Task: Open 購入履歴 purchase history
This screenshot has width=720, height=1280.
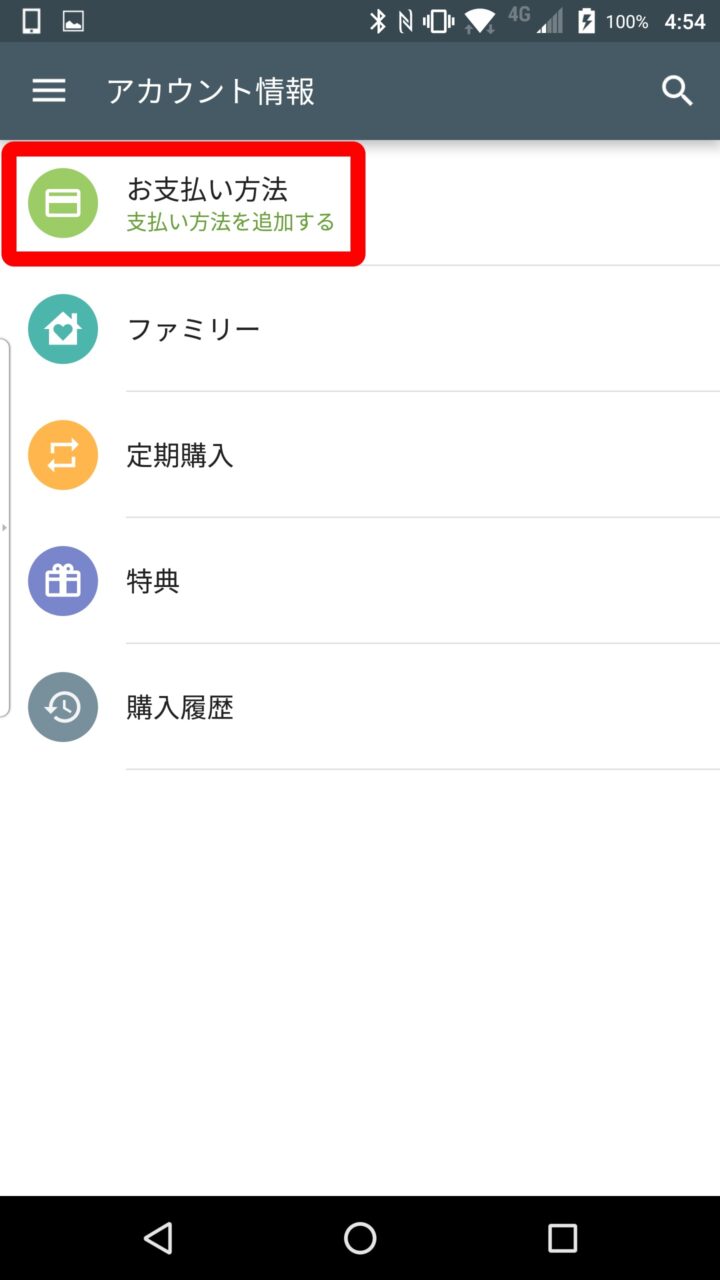Action: point(180,708)
